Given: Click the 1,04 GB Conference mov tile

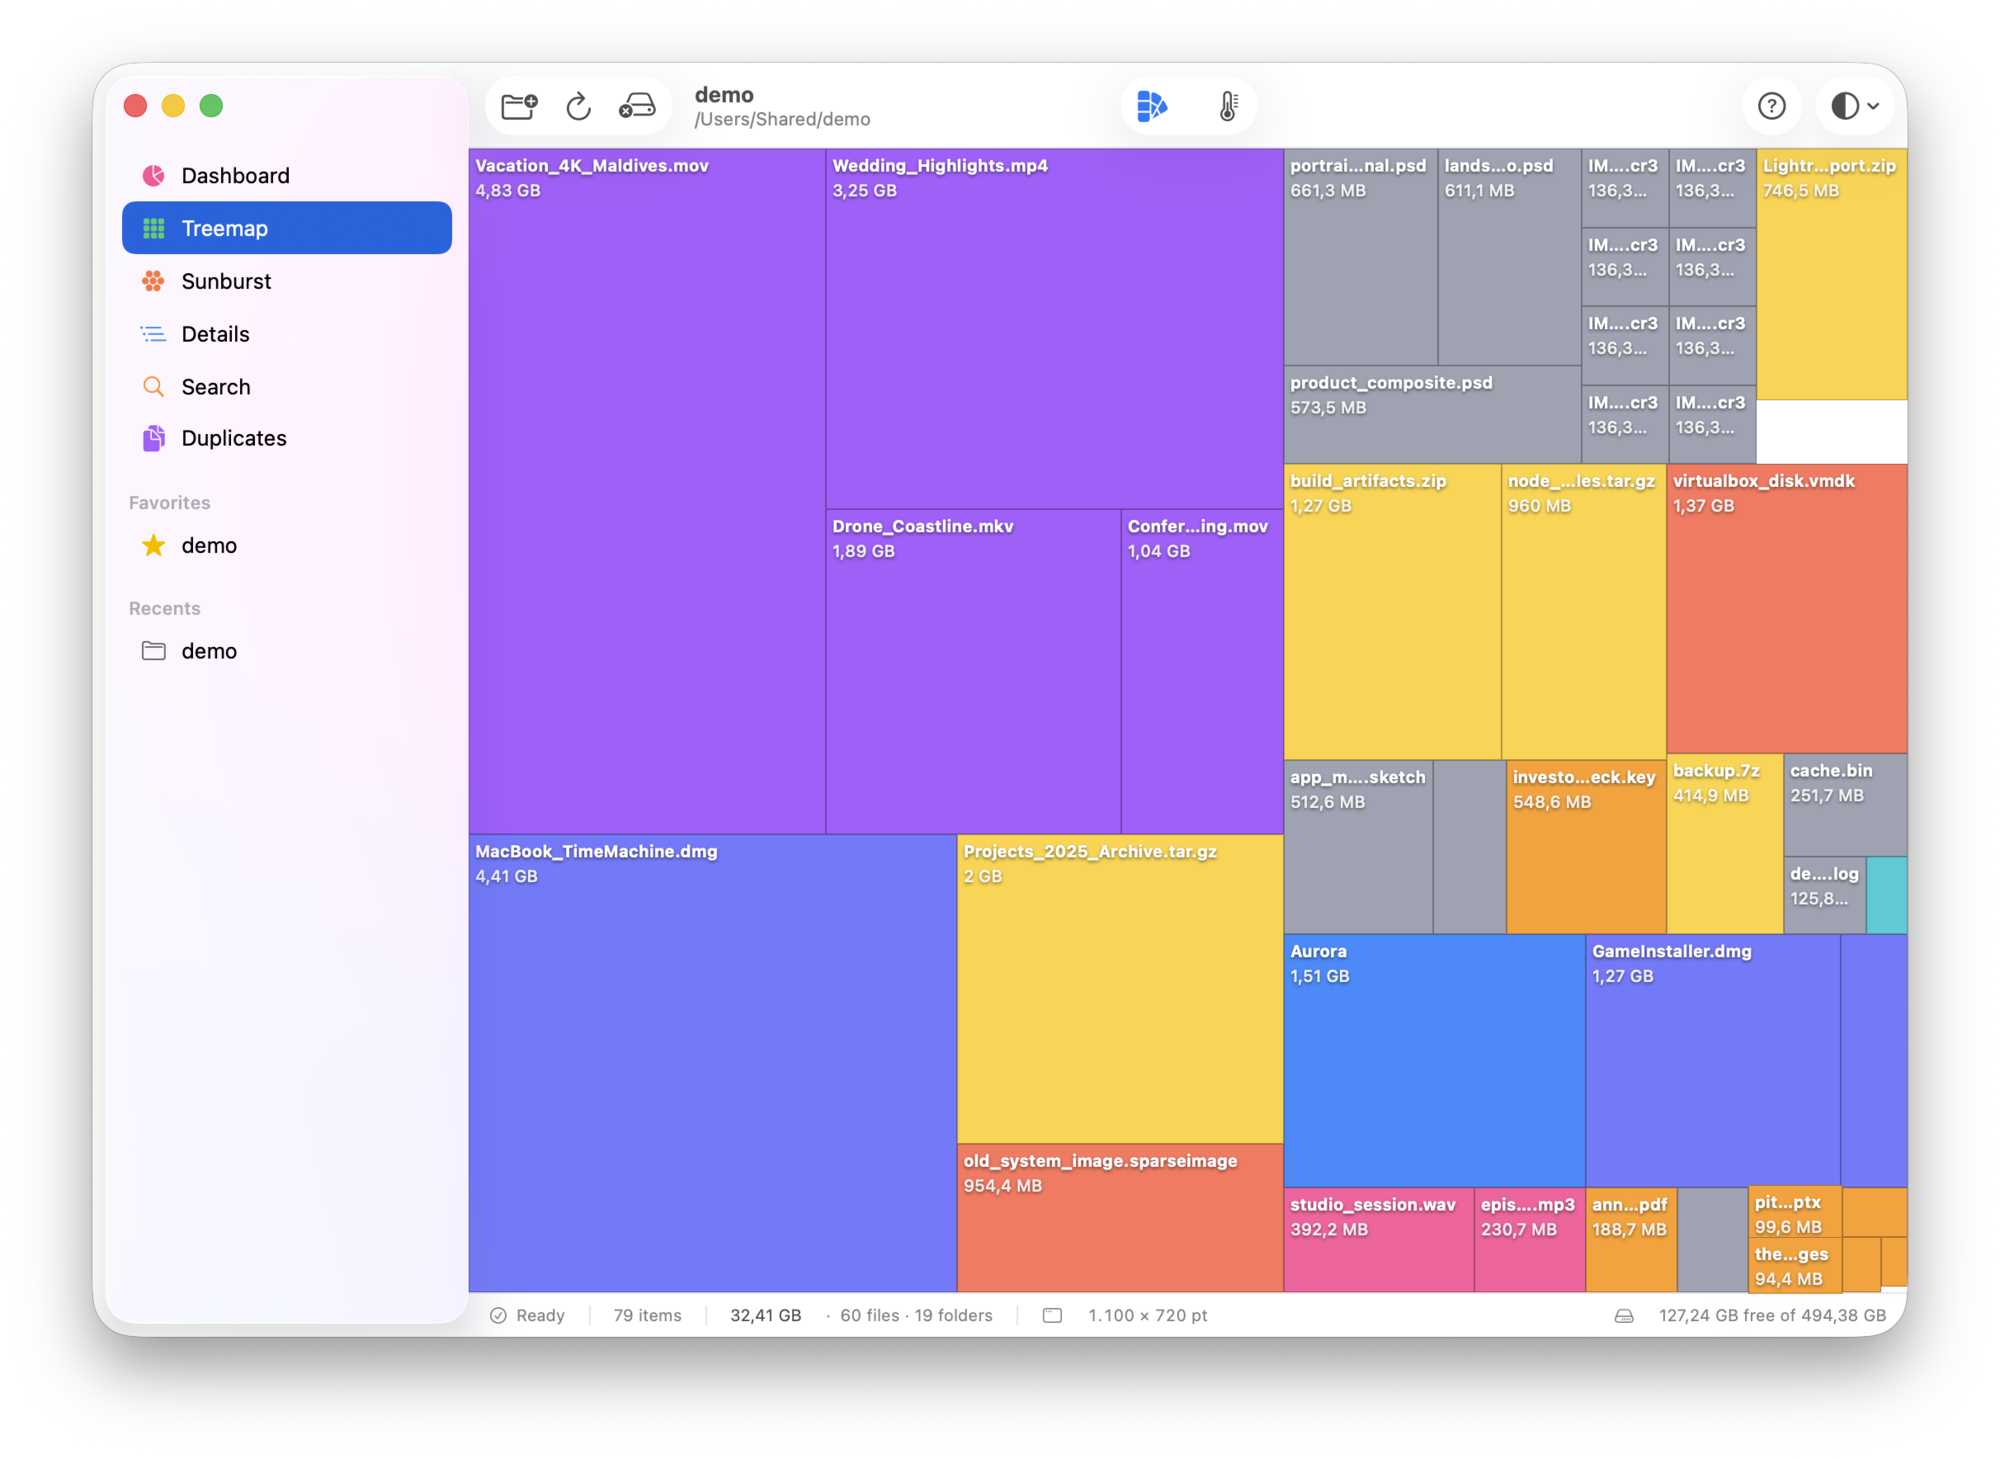Looking at the screenshot, I should 1202,672.
